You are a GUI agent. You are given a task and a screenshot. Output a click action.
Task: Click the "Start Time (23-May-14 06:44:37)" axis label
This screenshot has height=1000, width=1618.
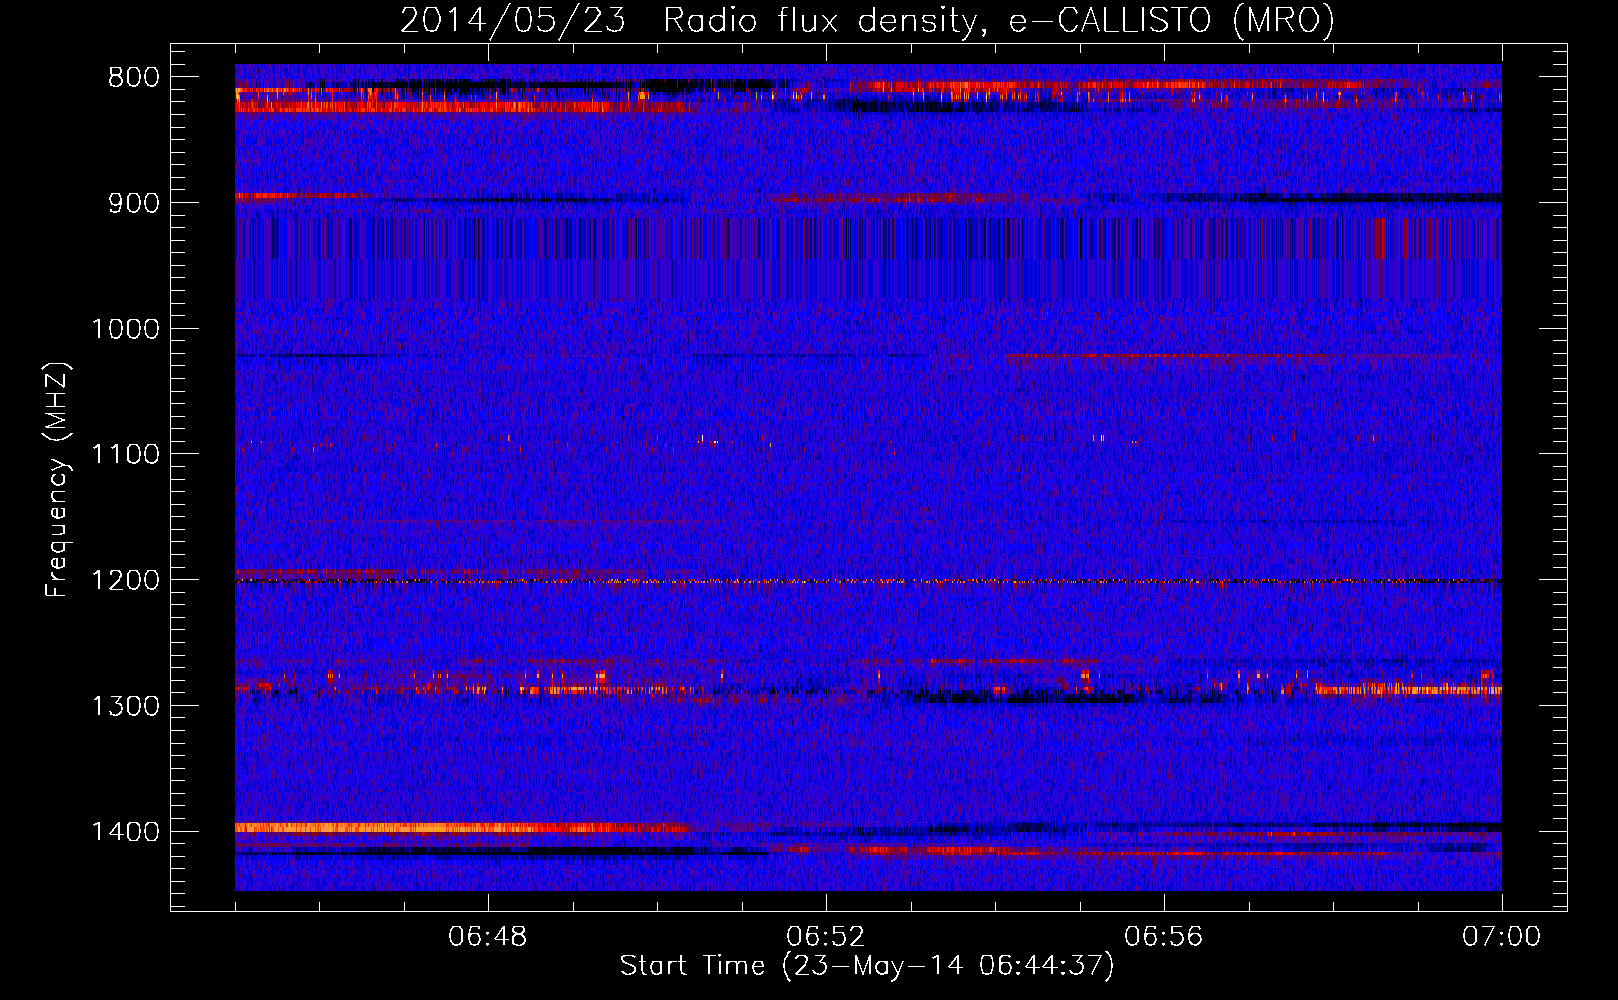coord(867,966)
